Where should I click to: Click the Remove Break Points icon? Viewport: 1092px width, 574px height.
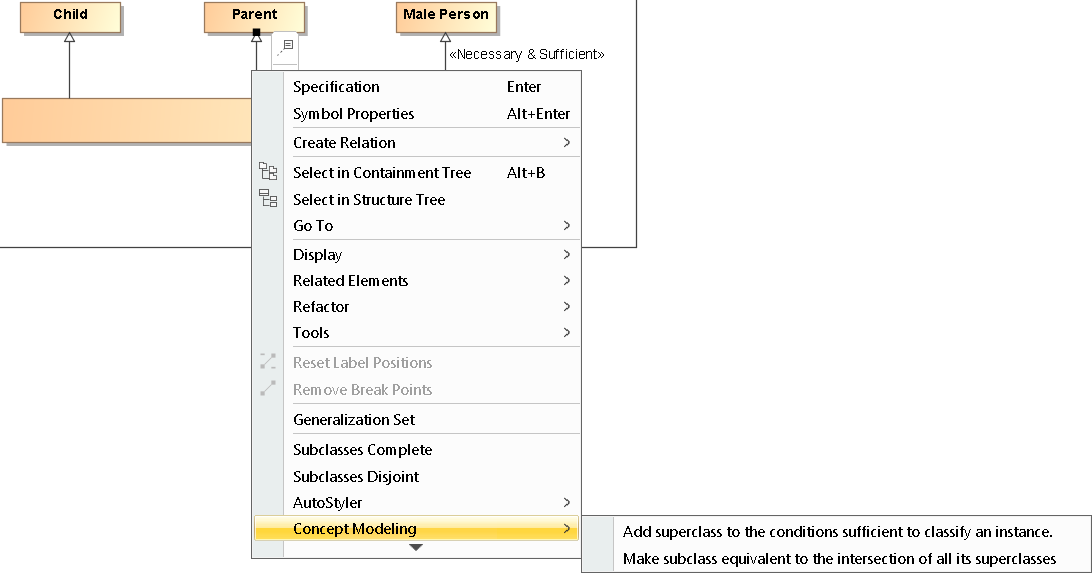pos(268,389)
